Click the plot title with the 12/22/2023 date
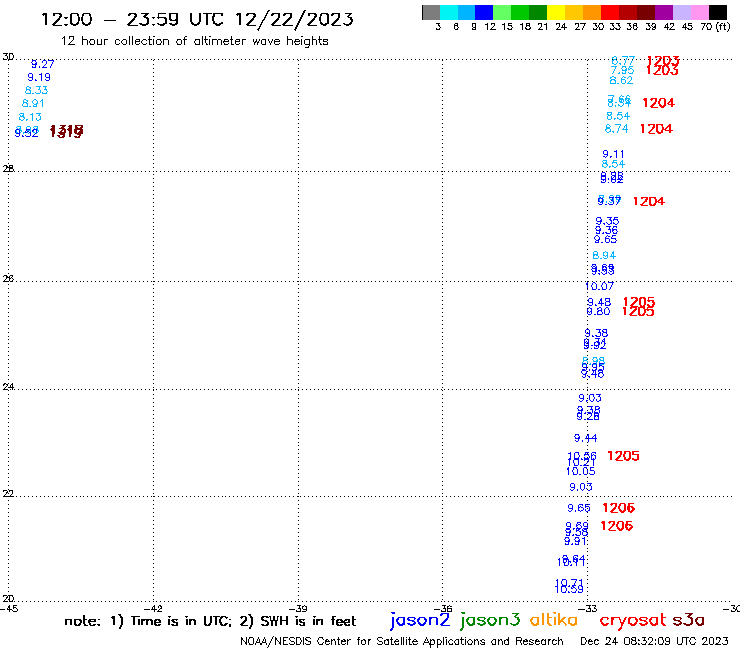Viewport: 740px width, 650px height. click(197, 20)
